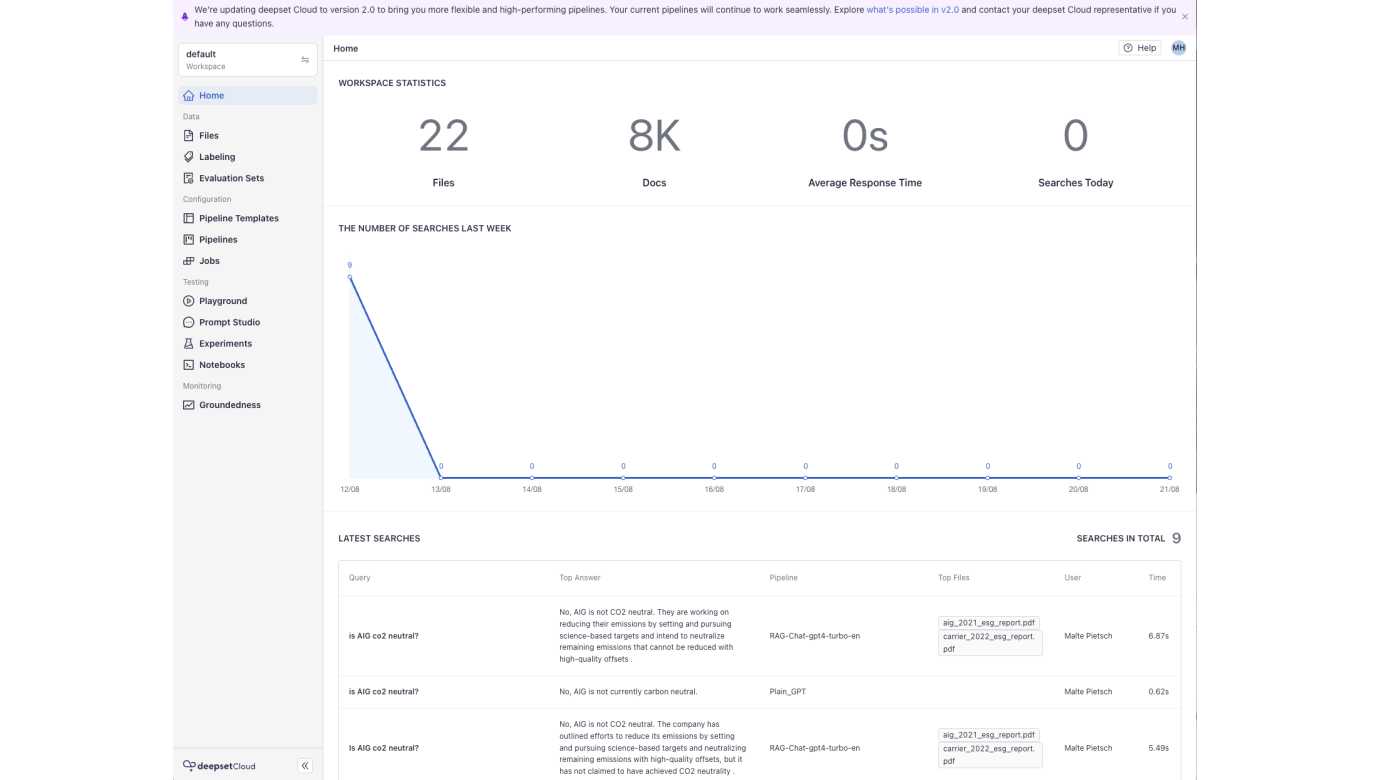
Task: Open Notebooks via its sidebar icon
Action: 189,366
